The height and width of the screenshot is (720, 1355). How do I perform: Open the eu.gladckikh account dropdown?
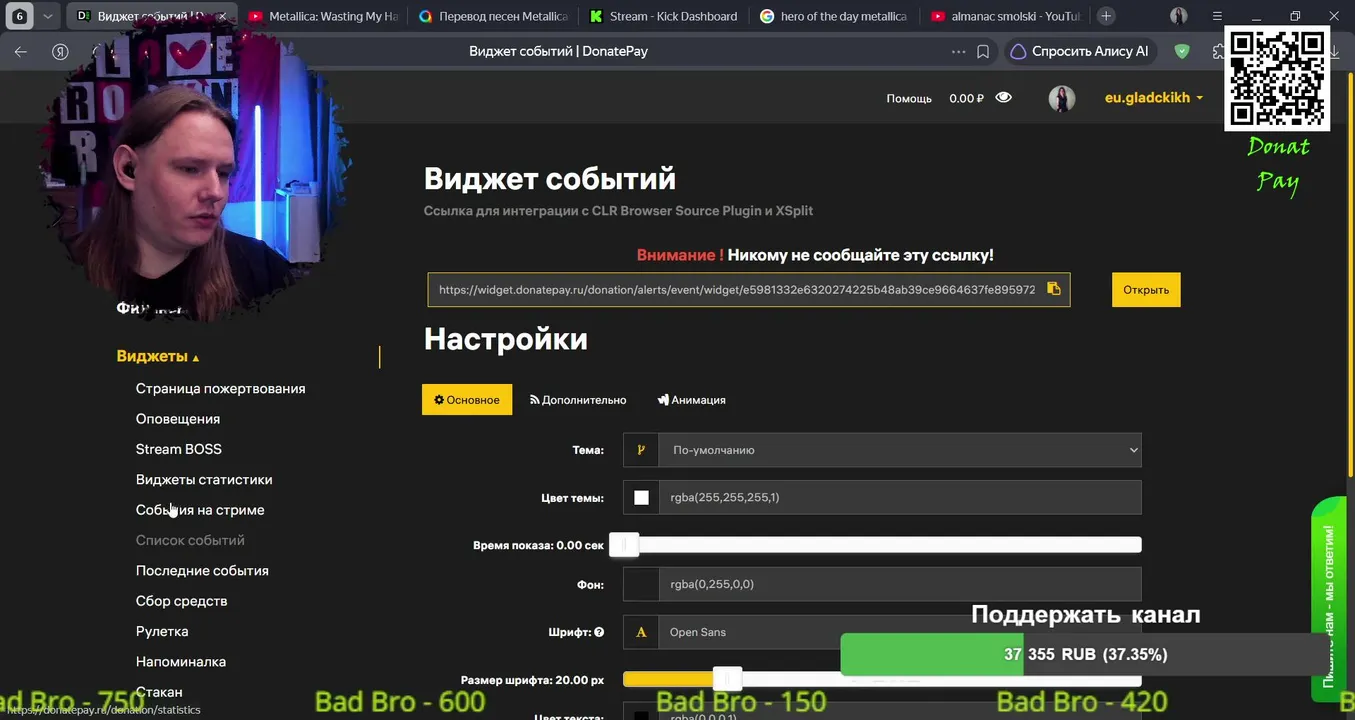click(x=1153, y=98)
